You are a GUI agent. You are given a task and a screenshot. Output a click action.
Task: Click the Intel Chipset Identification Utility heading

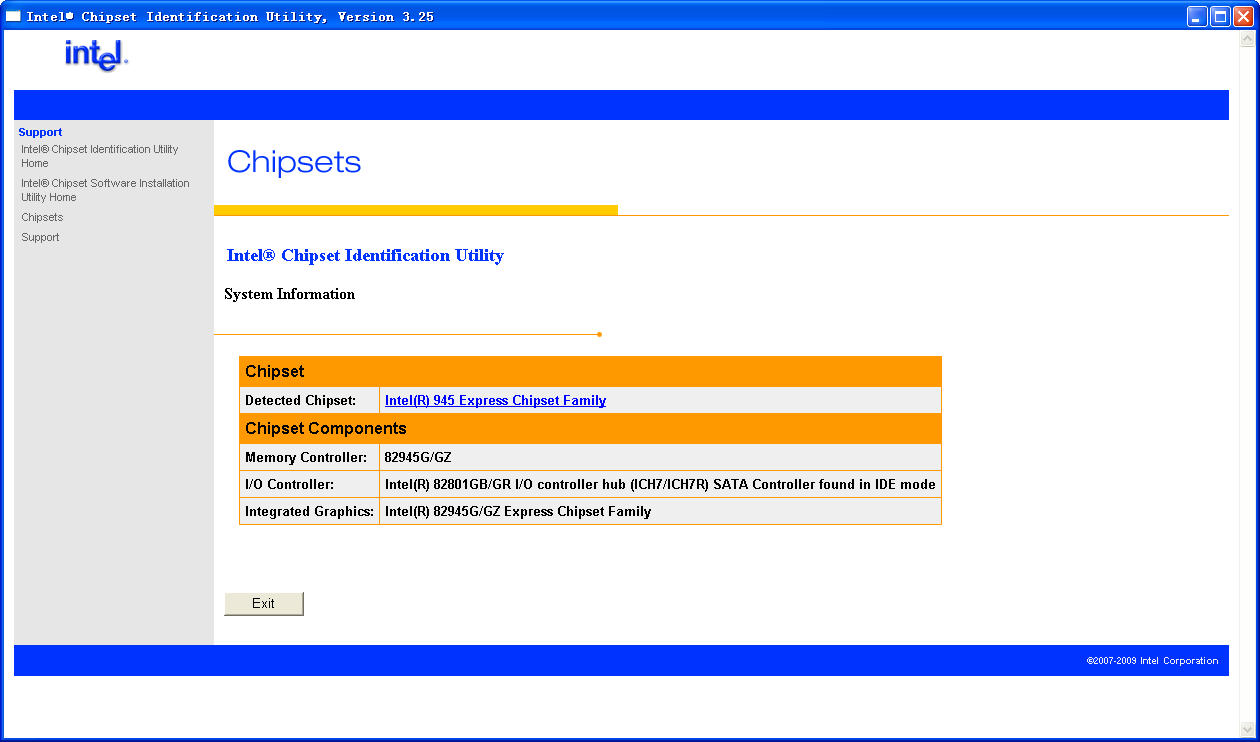click(x=365, y=255)
